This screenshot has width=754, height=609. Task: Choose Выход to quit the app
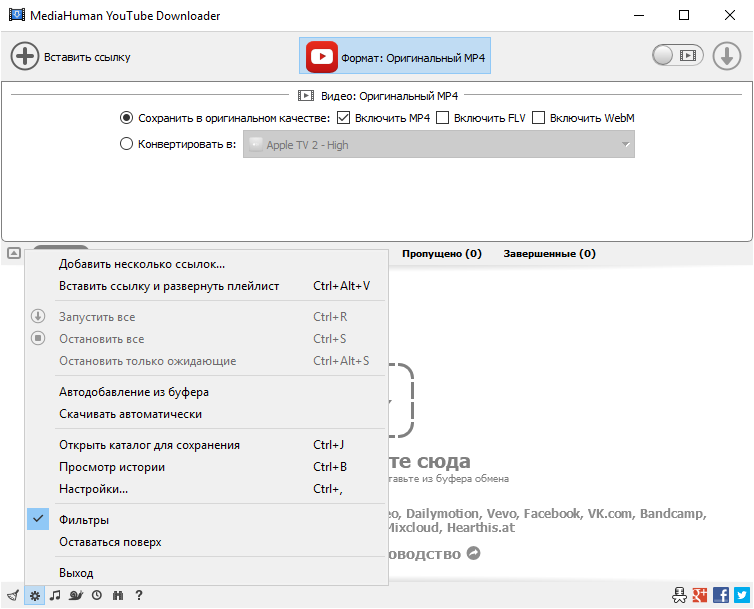(x=206, y=572)
